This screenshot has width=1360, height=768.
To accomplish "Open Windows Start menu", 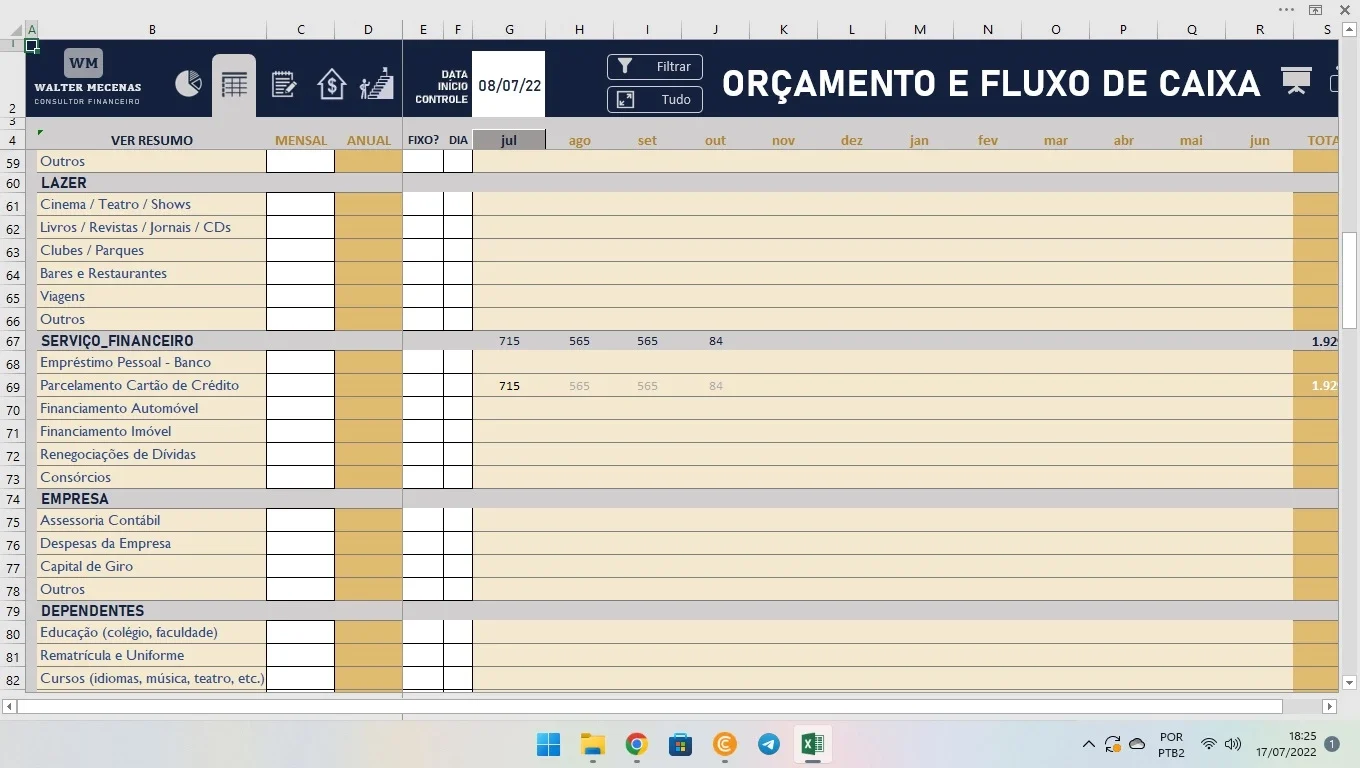I will click(548, 745).
